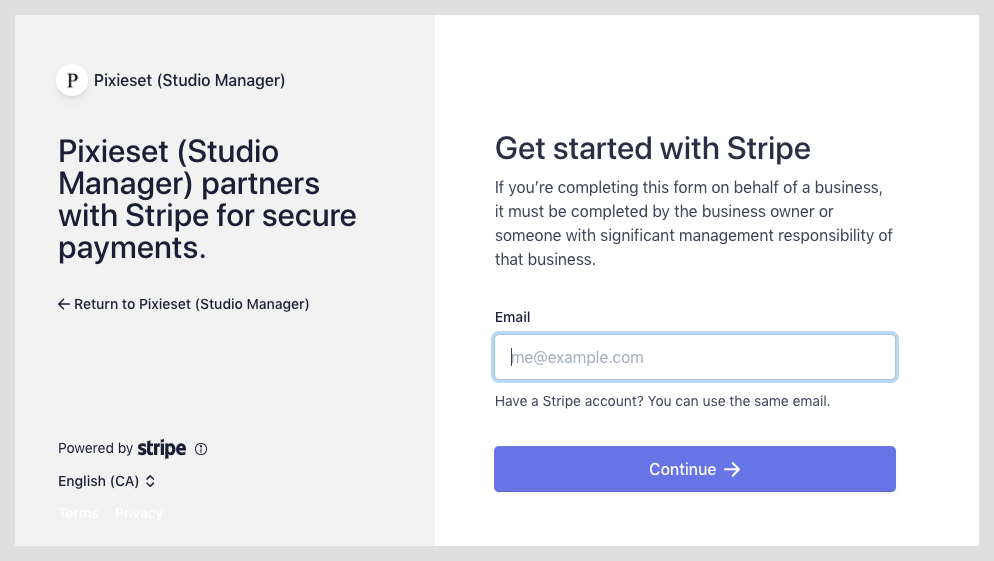Click the round Pixieset "P" logo icon

click(x=72, y=81)
